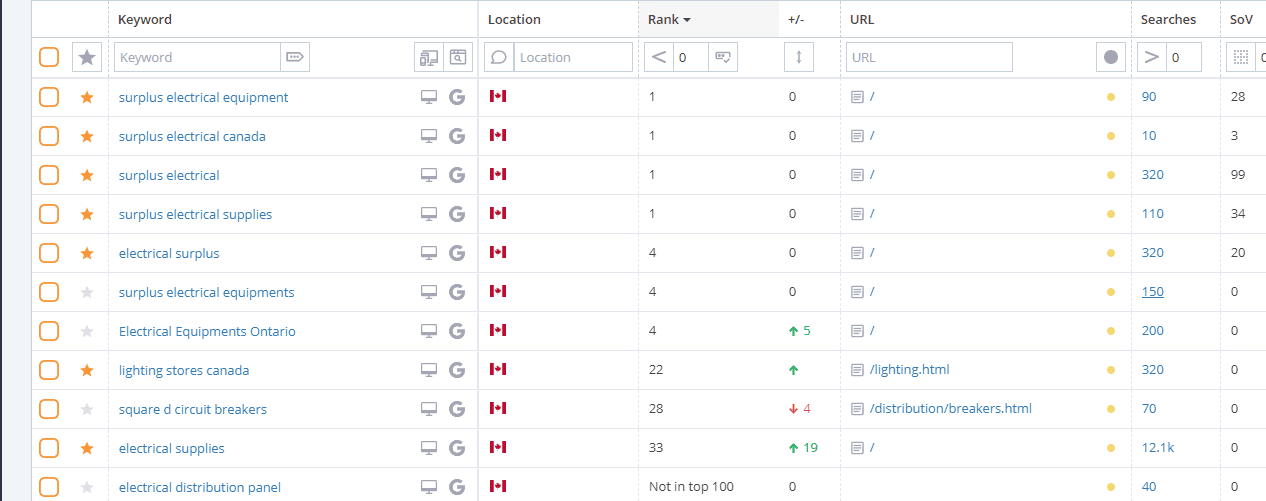Open the 'Electrical Equipments Ontario' keyword link
This screenshot has height=501, width=1266.
coord(207,331)
